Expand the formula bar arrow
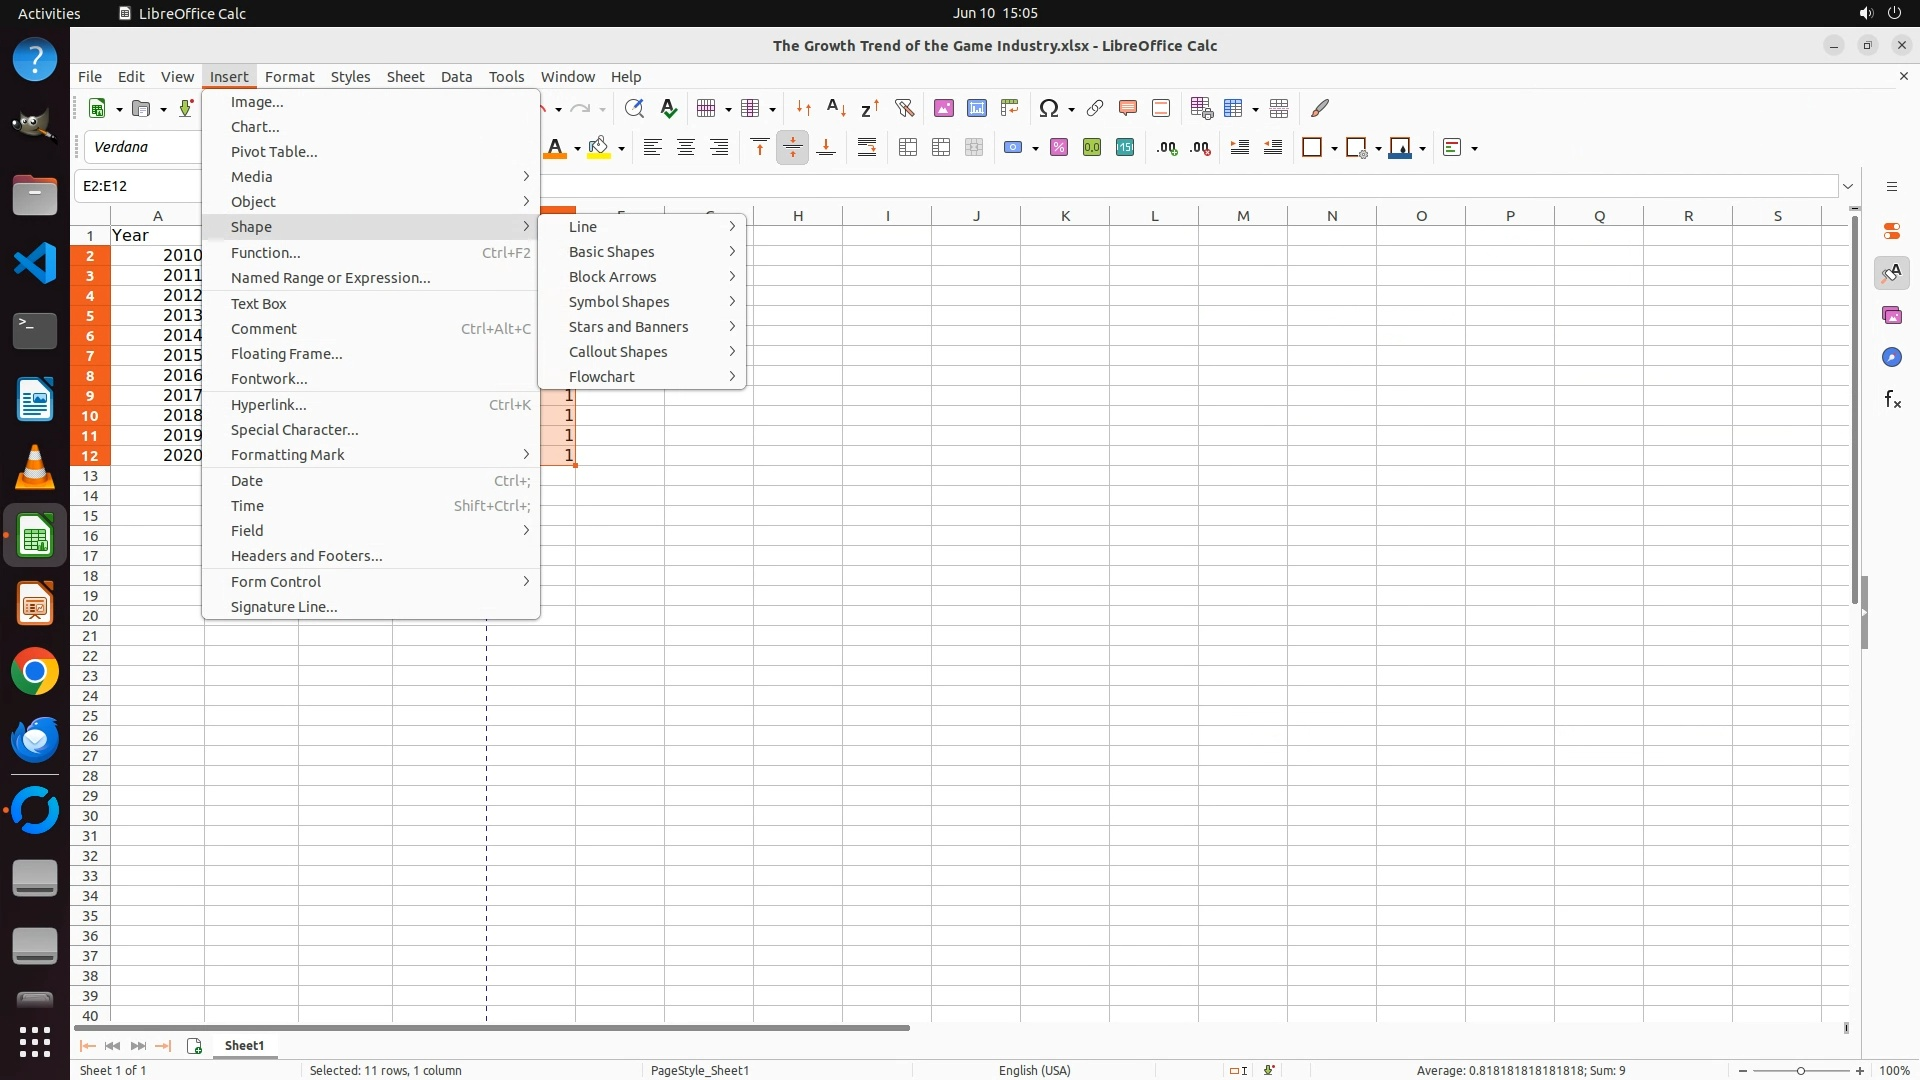 (1848, 186)
